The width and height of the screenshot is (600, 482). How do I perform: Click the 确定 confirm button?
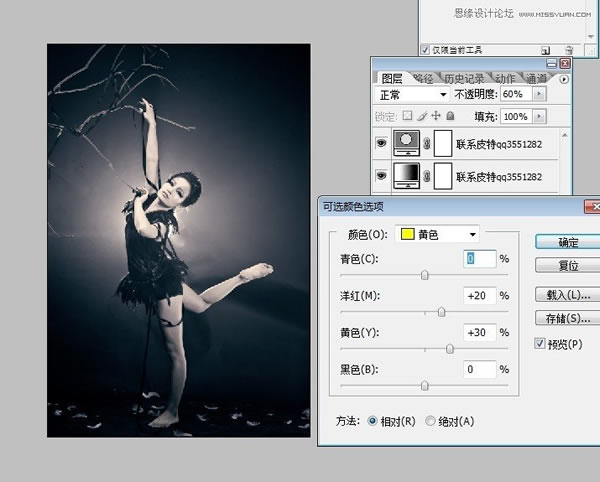tap(568, 243)
